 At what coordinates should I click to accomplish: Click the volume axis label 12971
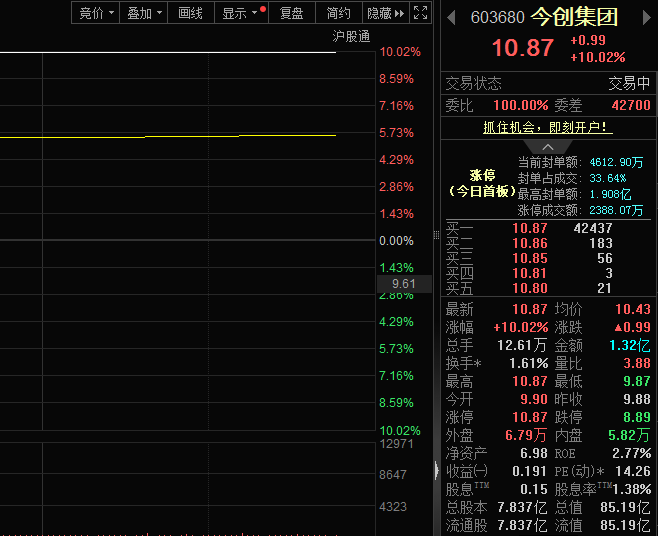[396, 444]
